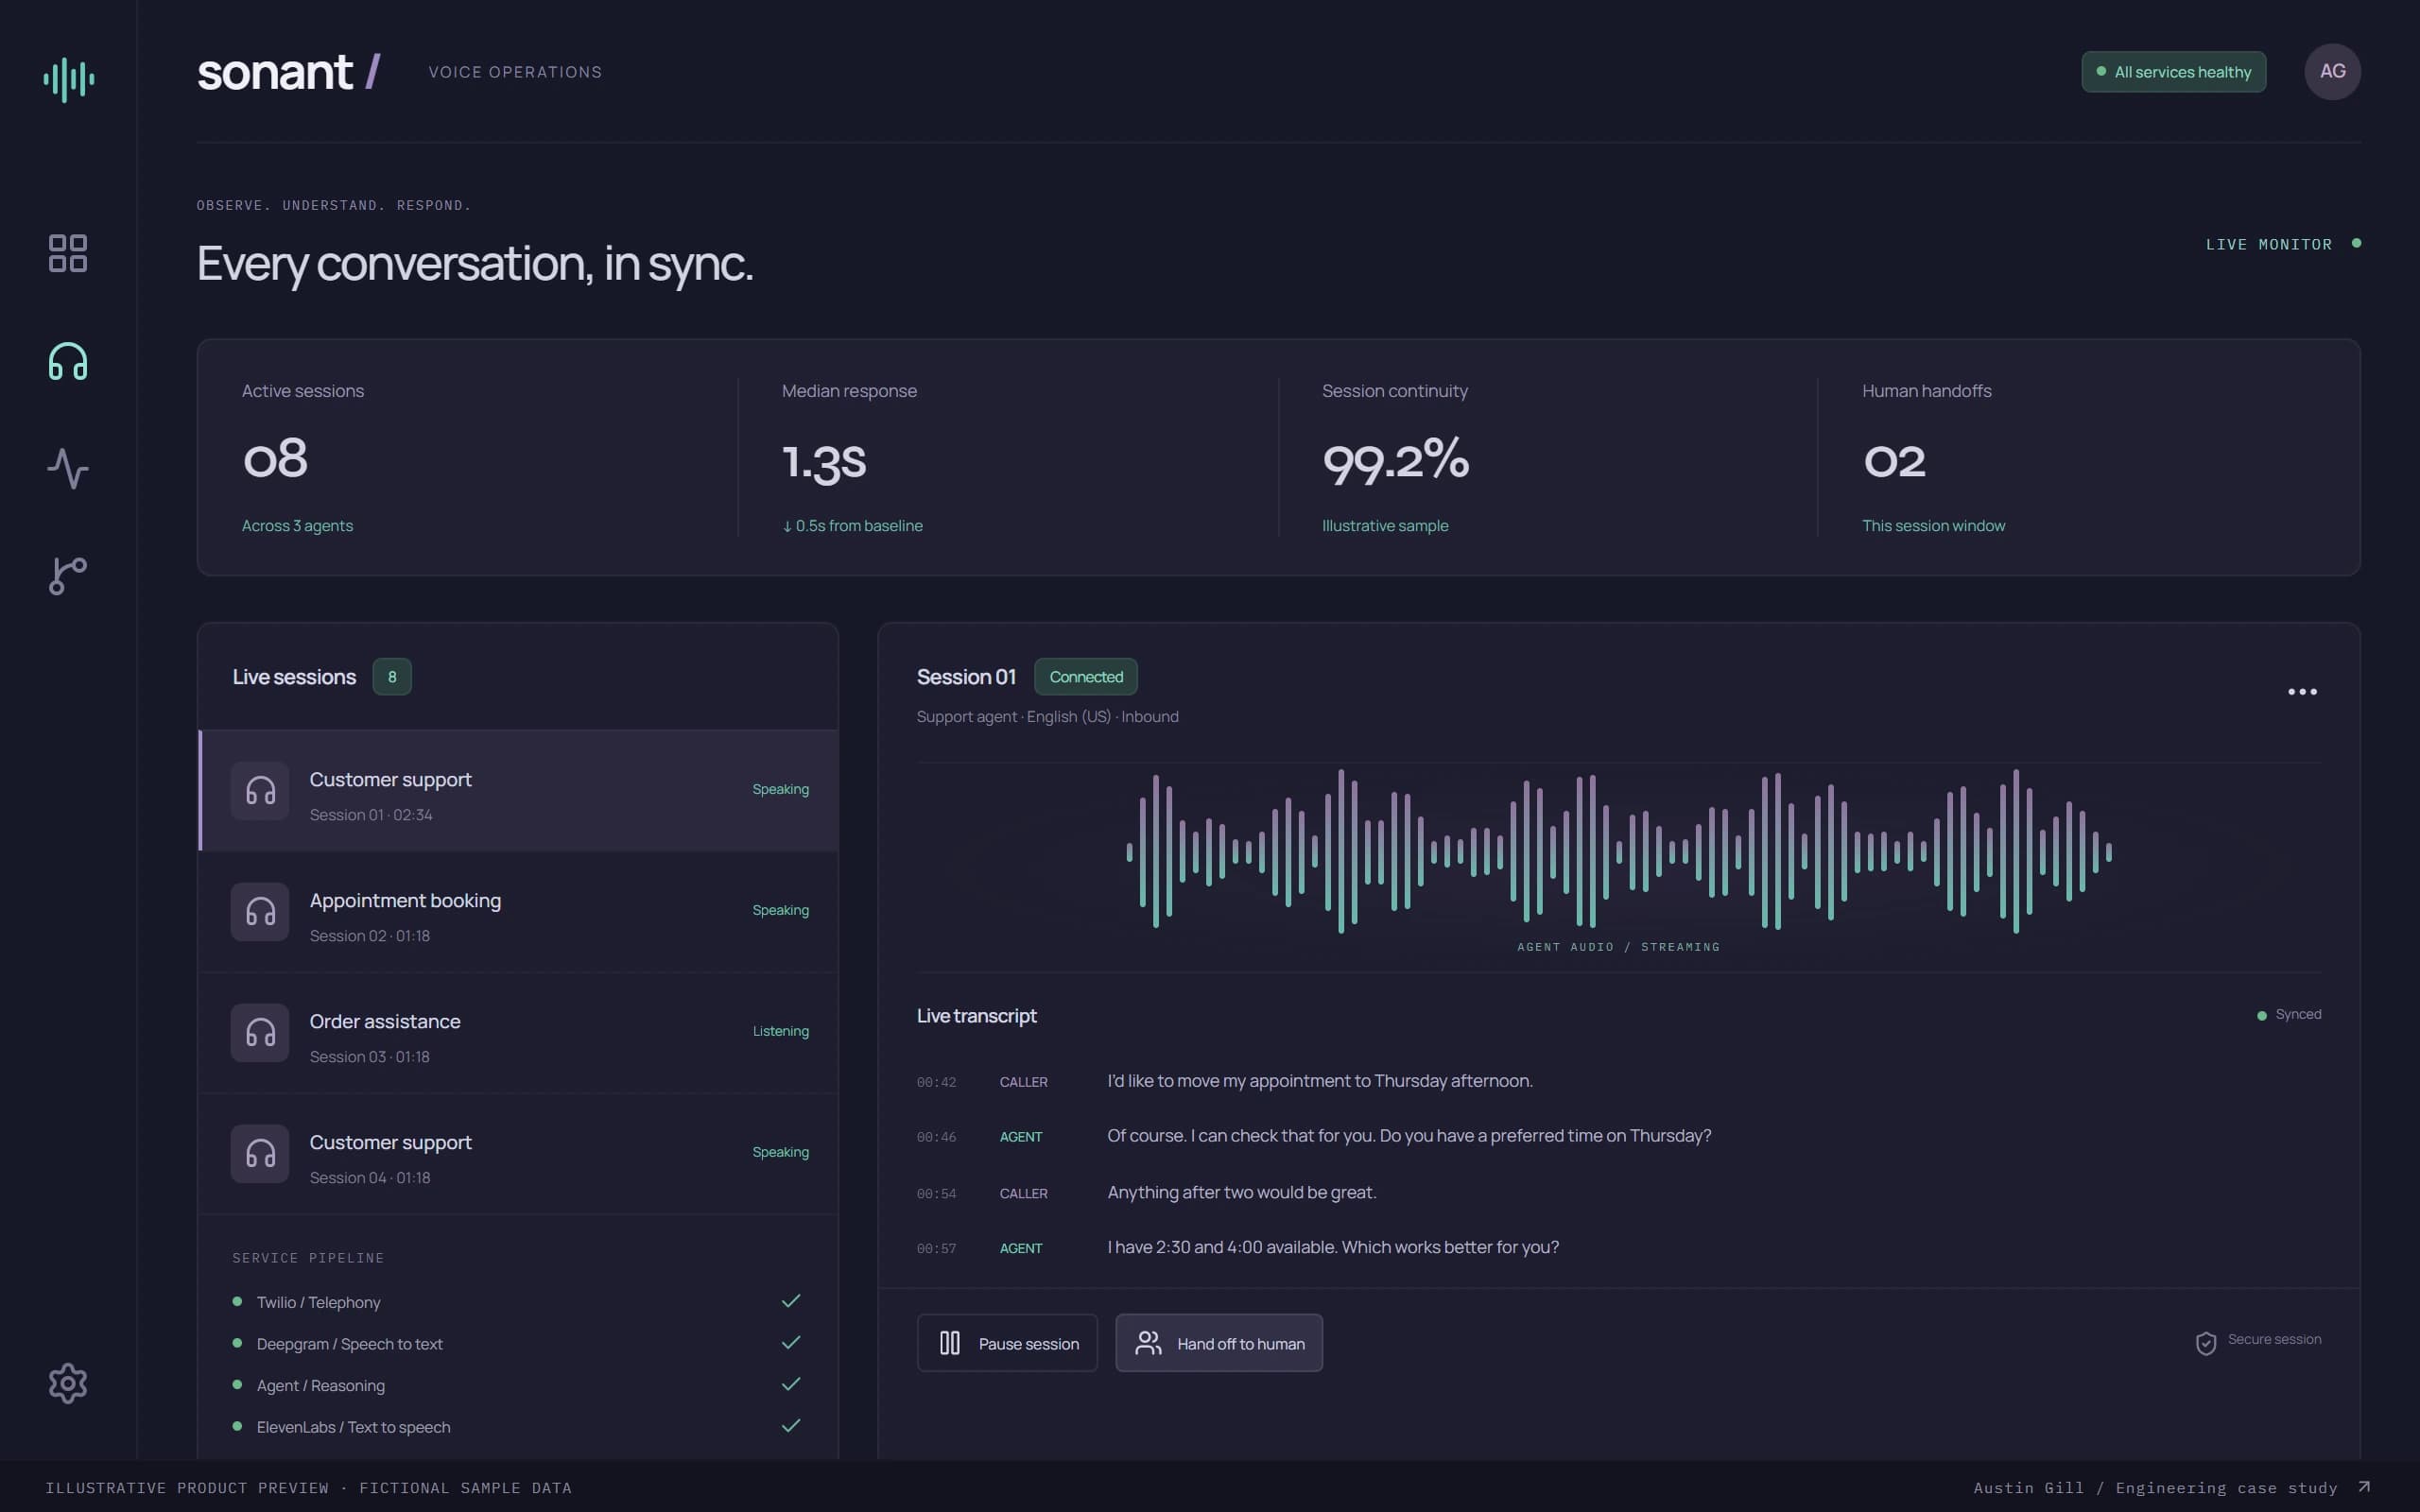2420x1512 pixels.
Task: Open the git branch pipeline icon in sidebar
Action: (68, 576)
